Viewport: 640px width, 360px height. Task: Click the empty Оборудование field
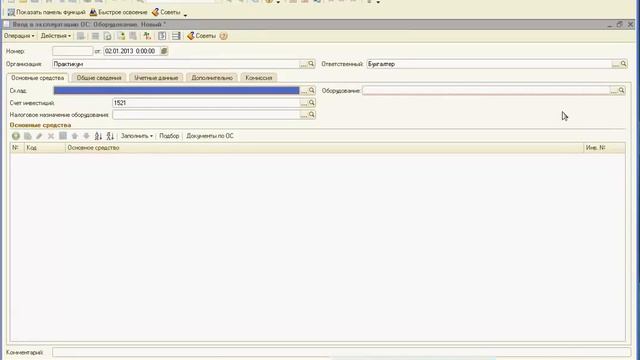[x=486, y=91]
